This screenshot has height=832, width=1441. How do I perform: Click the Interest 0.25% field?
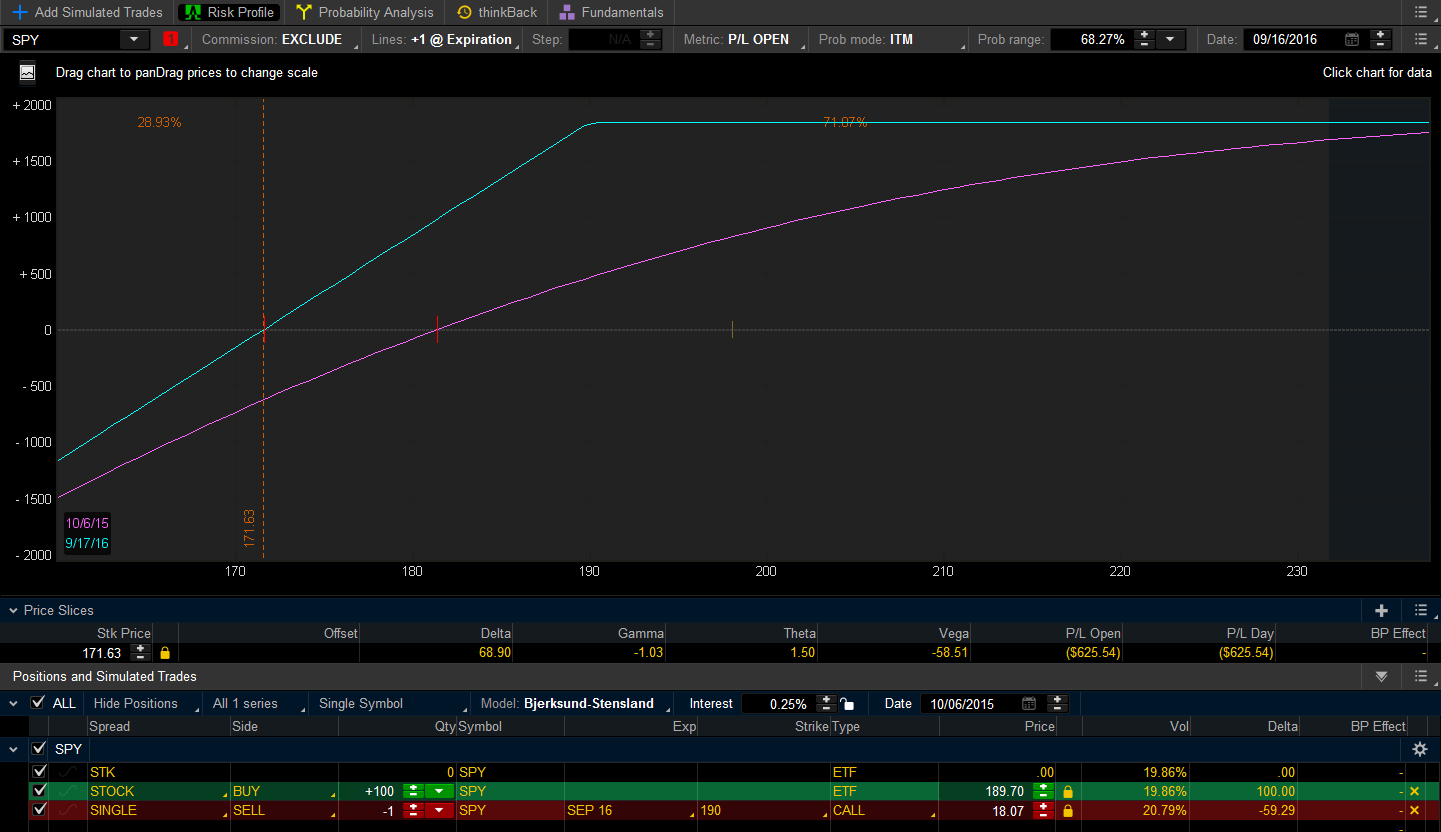(x=778, y=703)
